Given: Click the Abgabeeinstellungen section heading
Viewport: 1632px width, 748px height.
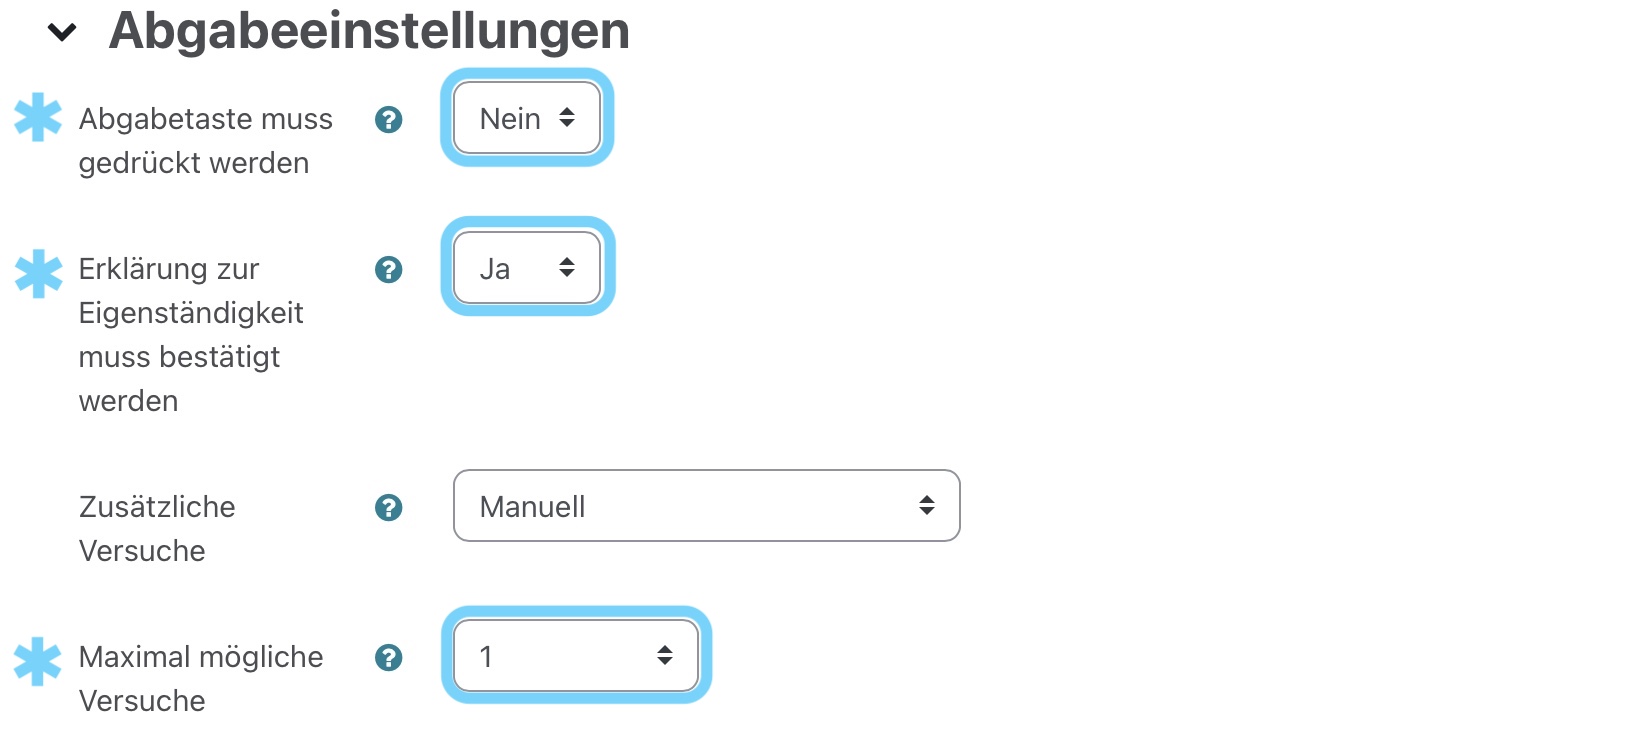Looking at the screenshot, I should (x=370, y=32).
